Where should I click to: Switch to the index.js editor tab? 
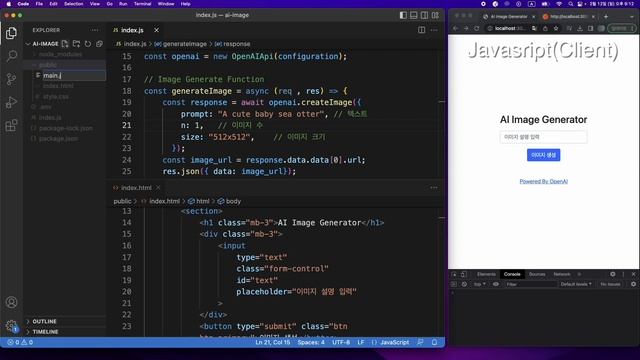coord(132,30)
